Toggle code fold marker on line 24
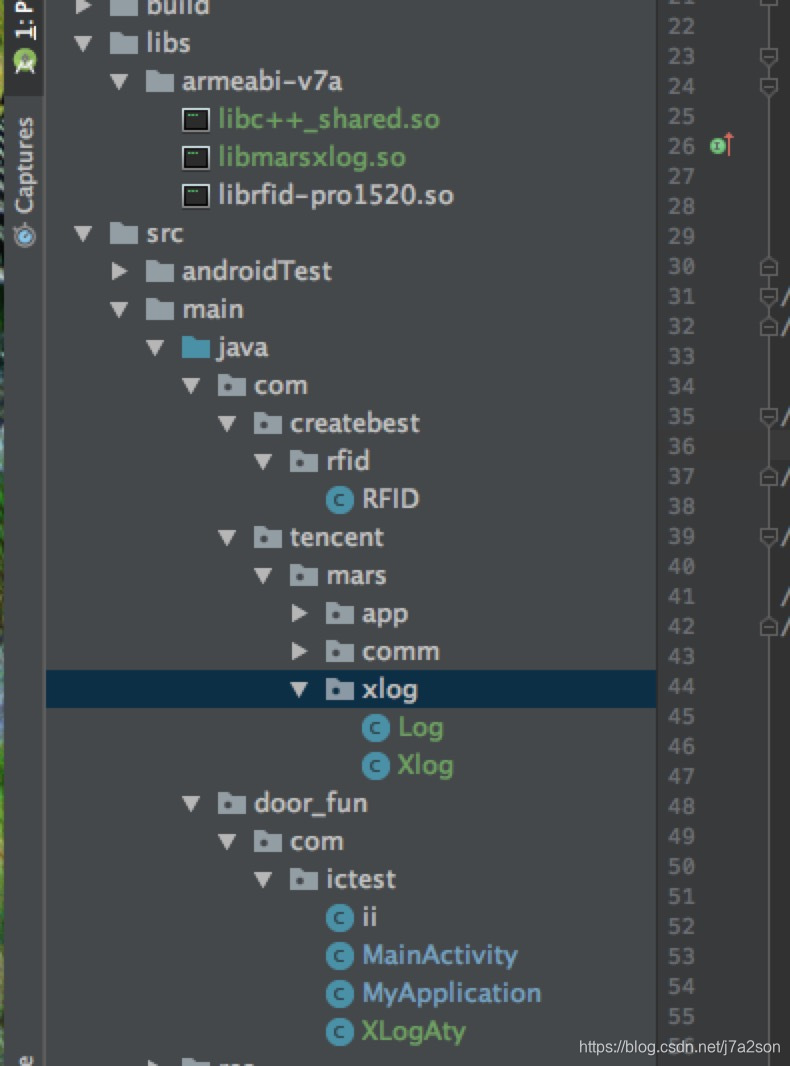 (768, 87)
